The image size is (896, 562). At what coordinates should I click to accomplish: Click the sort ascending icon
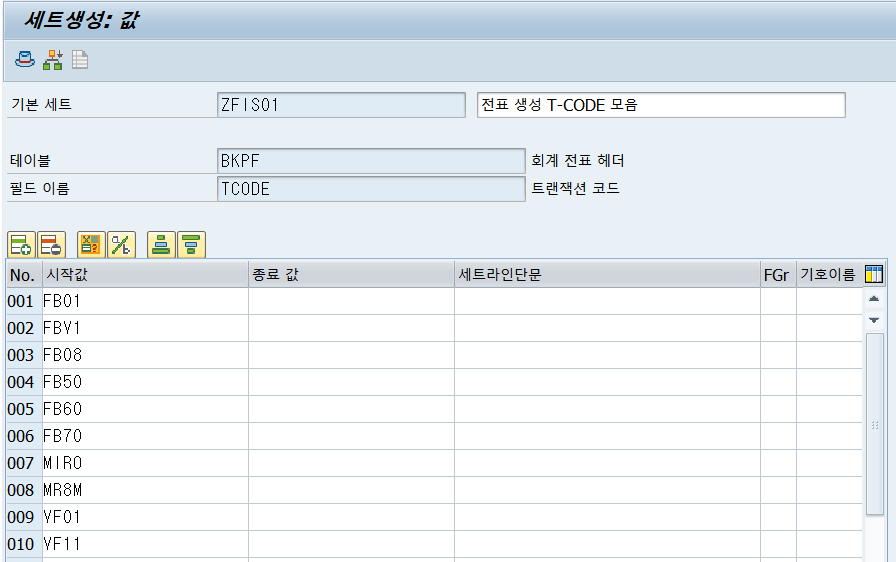[161, 245]
